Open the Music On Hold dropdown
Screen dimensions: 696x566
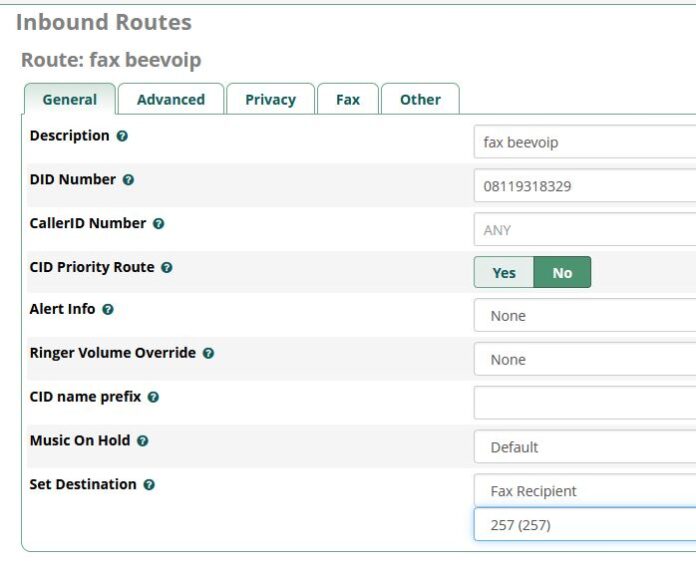point(585,447)
